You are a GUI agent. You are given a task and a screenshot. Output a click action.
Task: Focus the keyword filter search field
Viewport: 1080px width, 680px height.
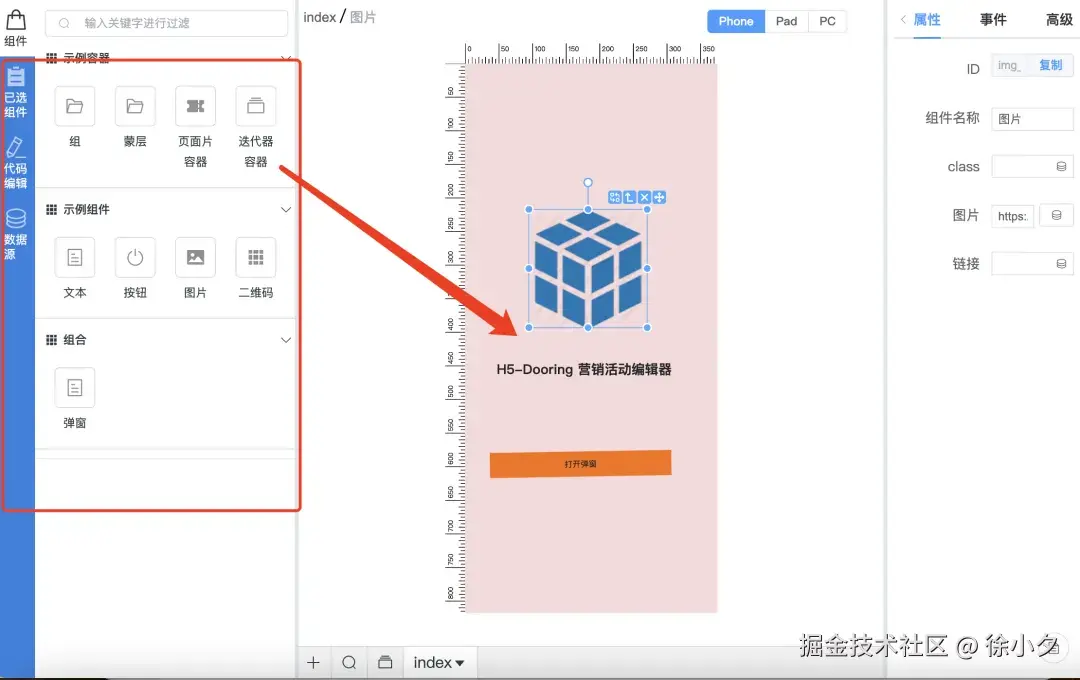pyautogui.click(x=167, y=23)
